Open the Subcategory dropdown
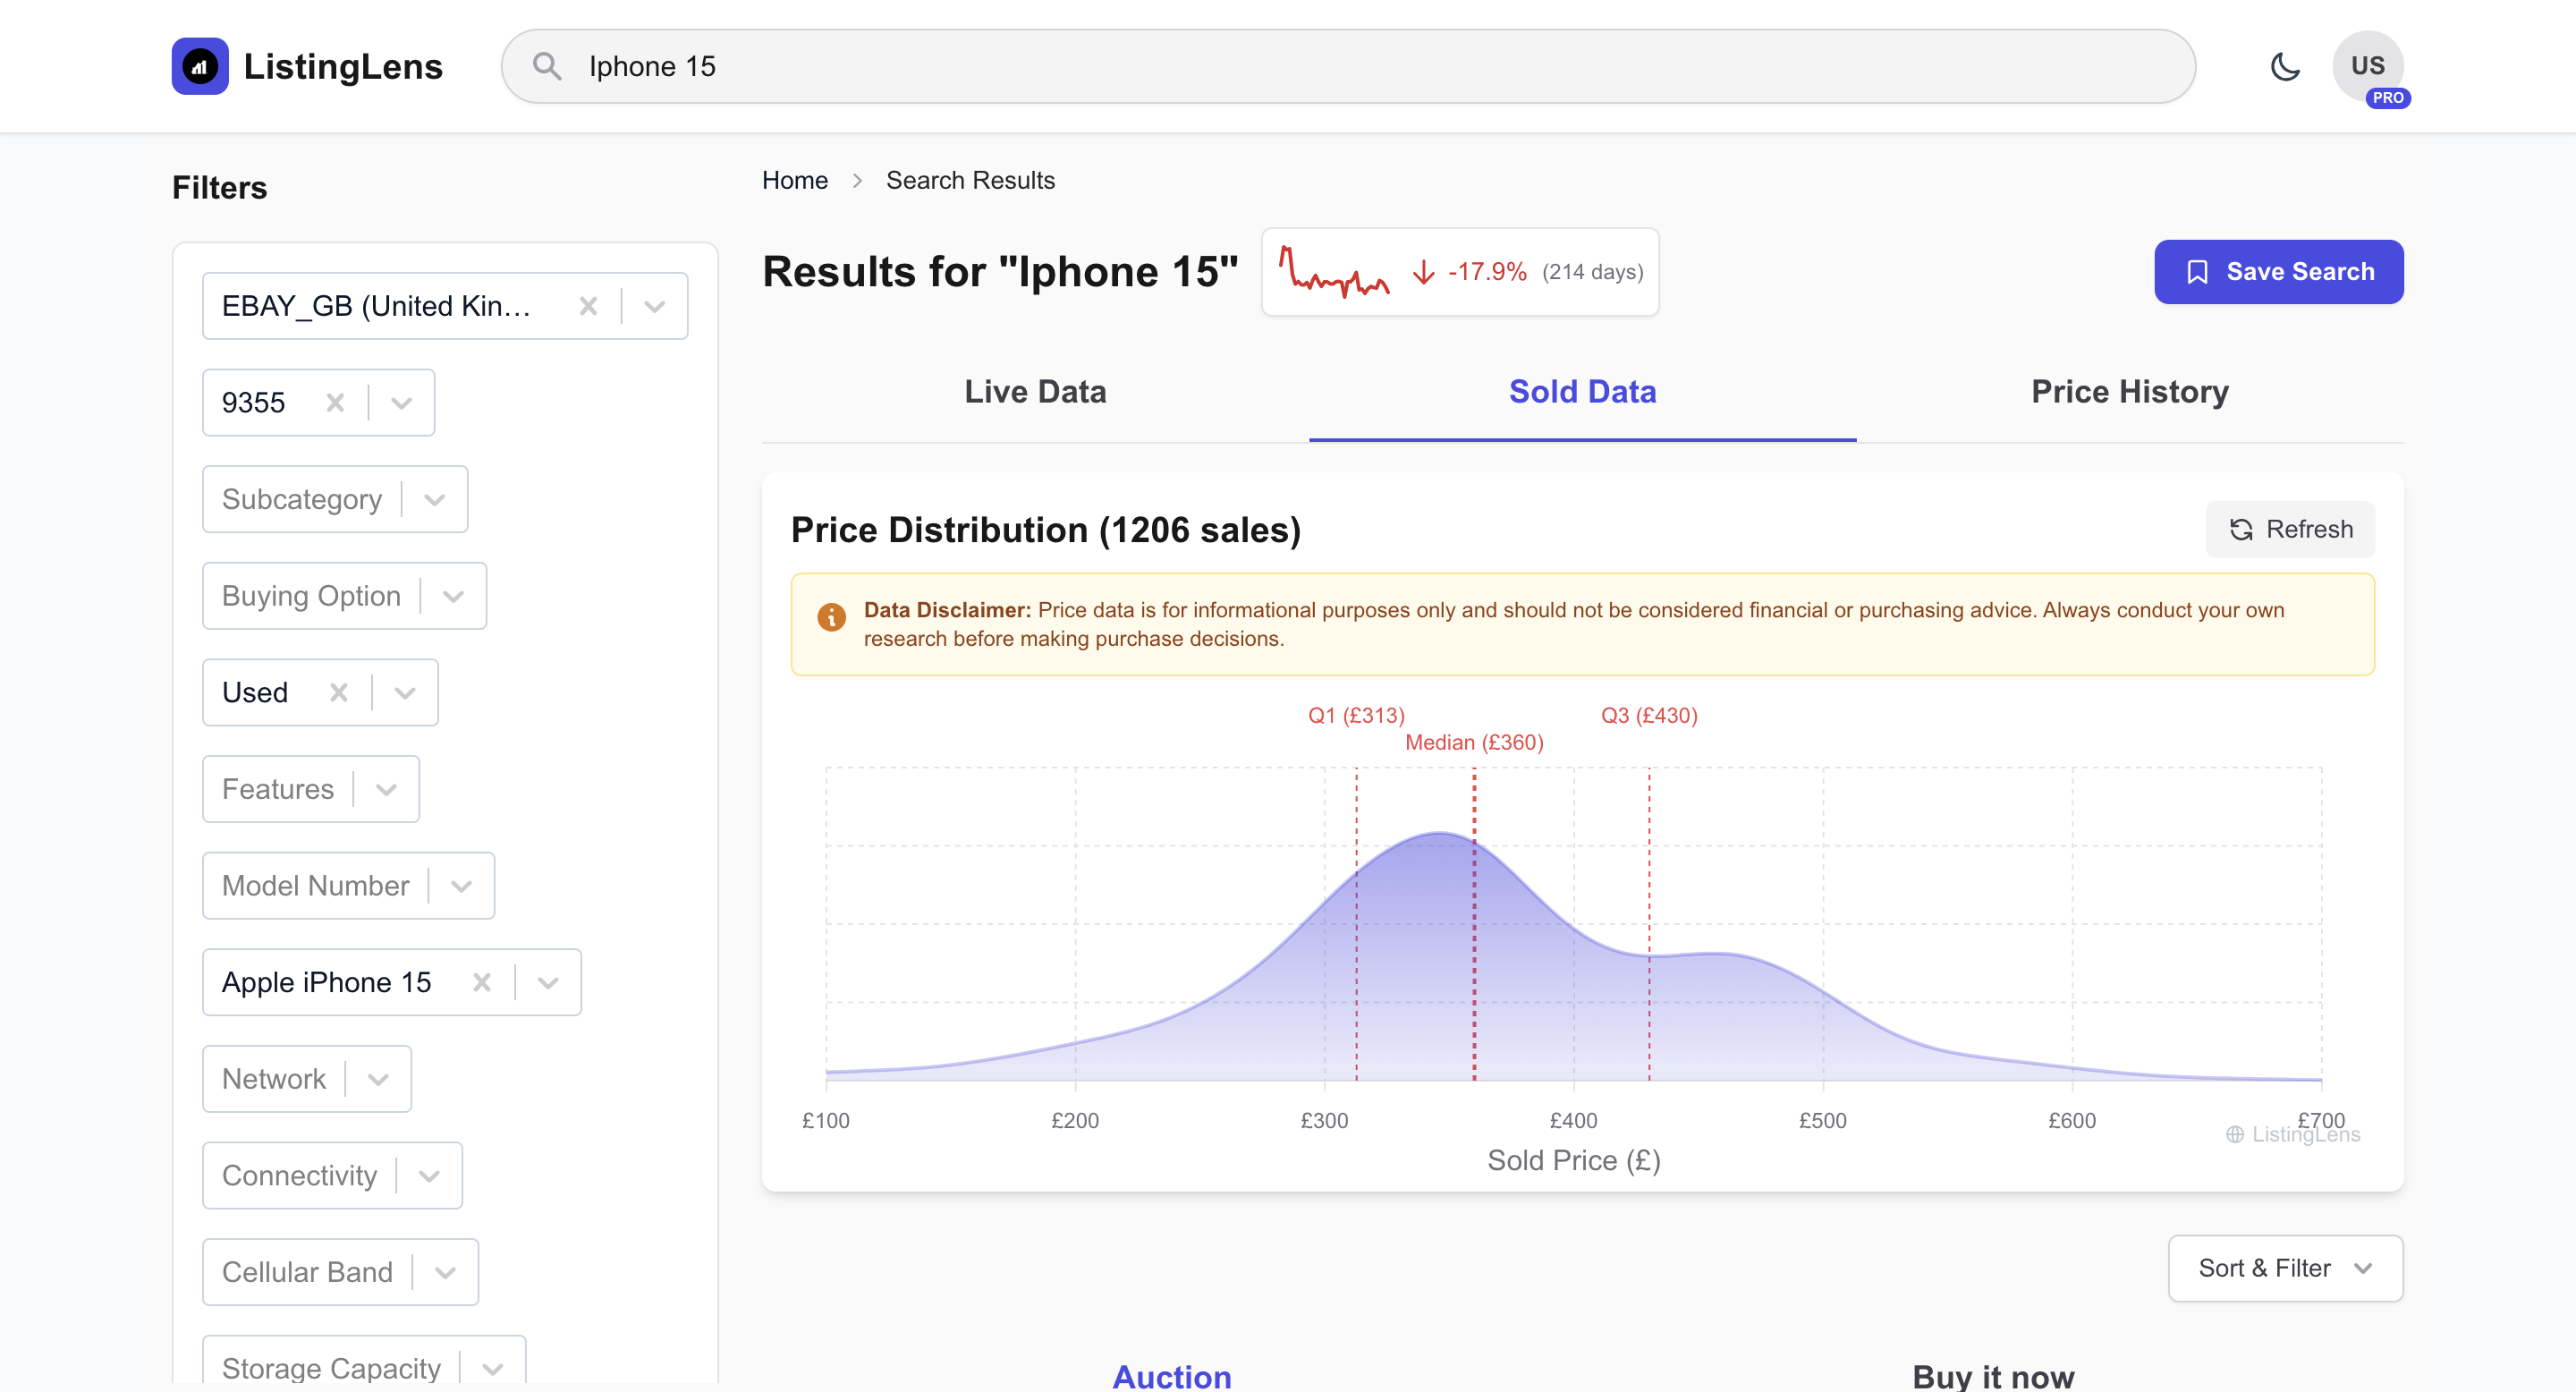Screen dimensions: 2576x1392 tap(434, 499)
